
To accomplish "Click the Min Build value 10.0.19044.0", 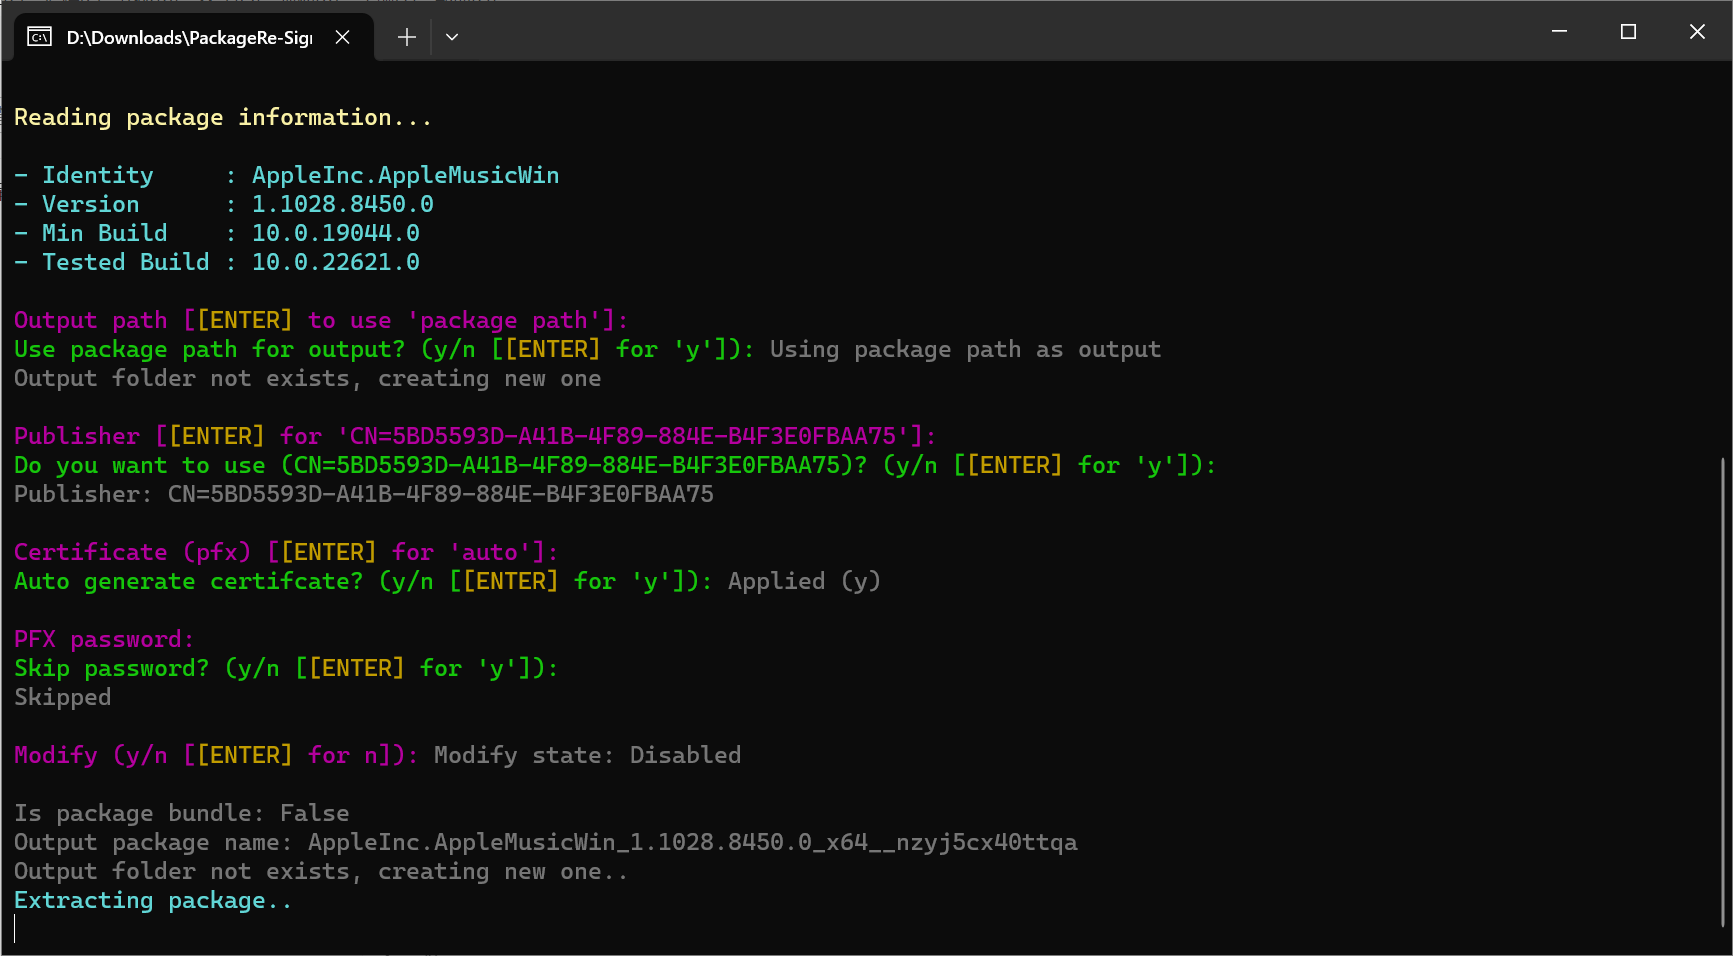I will tap(335, 233).
